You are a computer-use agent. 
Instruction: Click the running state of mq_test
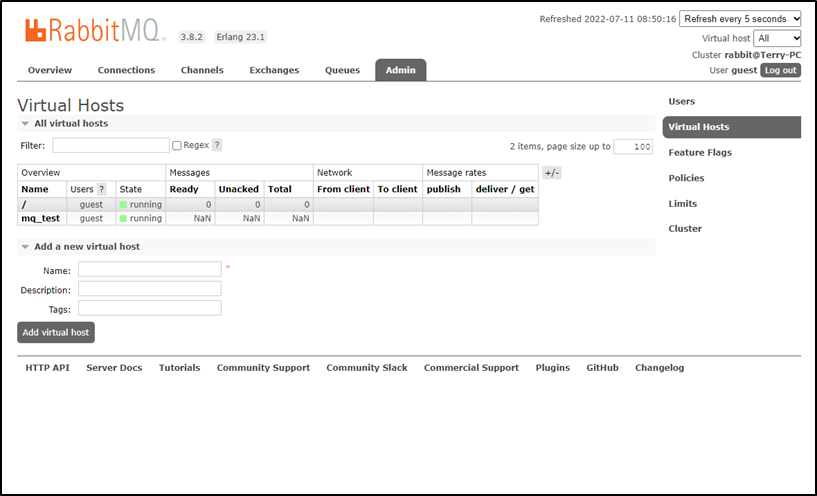click(141, 218)
